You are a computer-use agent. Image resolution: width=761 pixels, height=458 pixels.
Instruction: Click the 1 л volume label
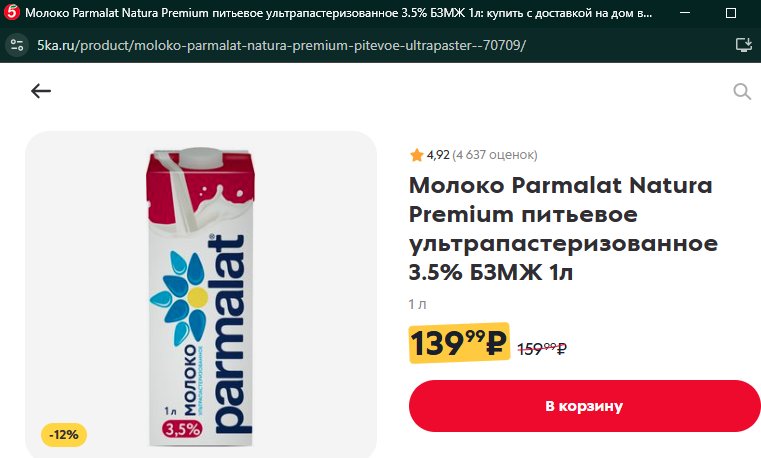pos(417,304)
